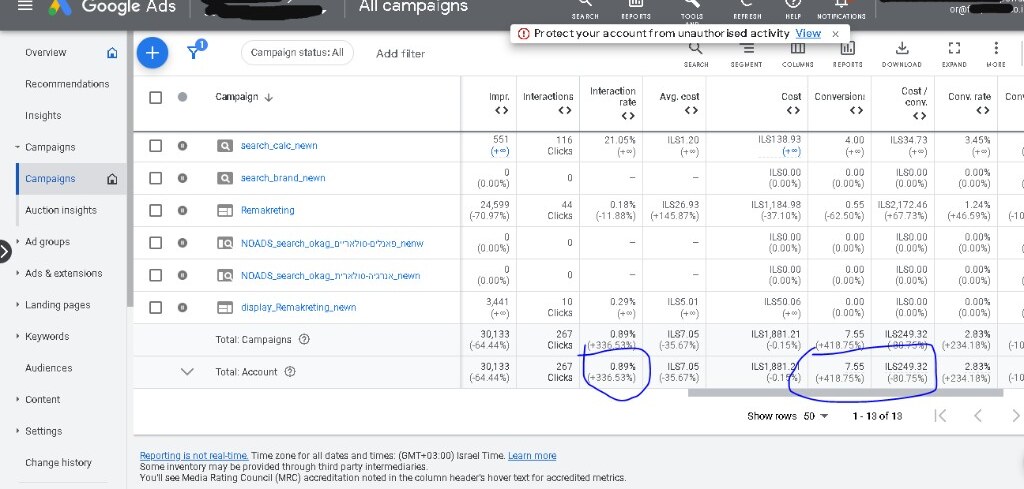Open the Show rows 50 dropdown
The width and height of the screenshot is (1024, 489).
(x=815, y=416)
